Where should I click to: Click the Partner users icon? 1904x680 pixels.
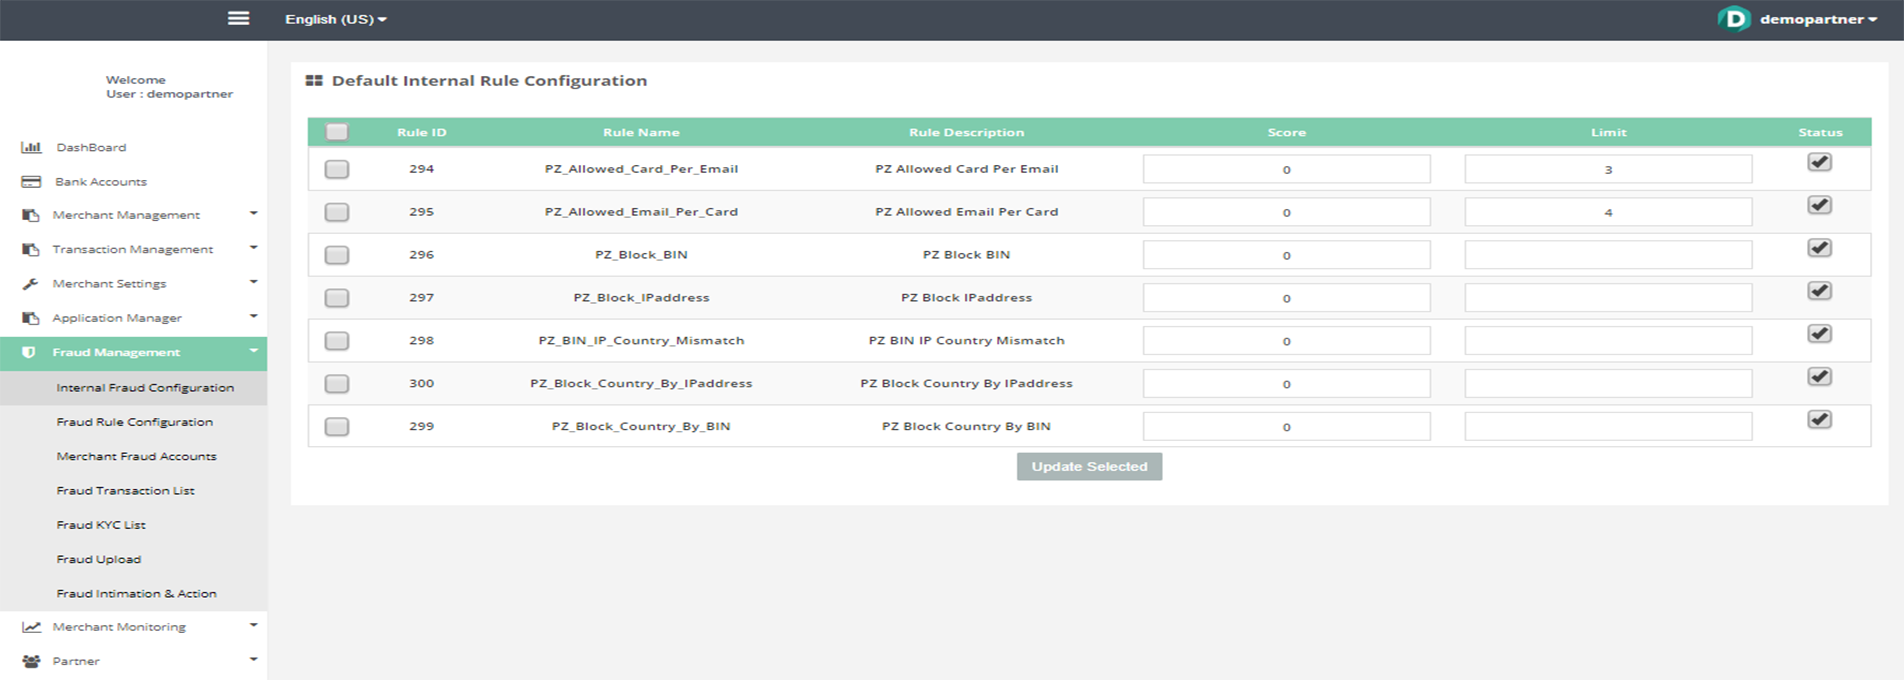[31, 661]
